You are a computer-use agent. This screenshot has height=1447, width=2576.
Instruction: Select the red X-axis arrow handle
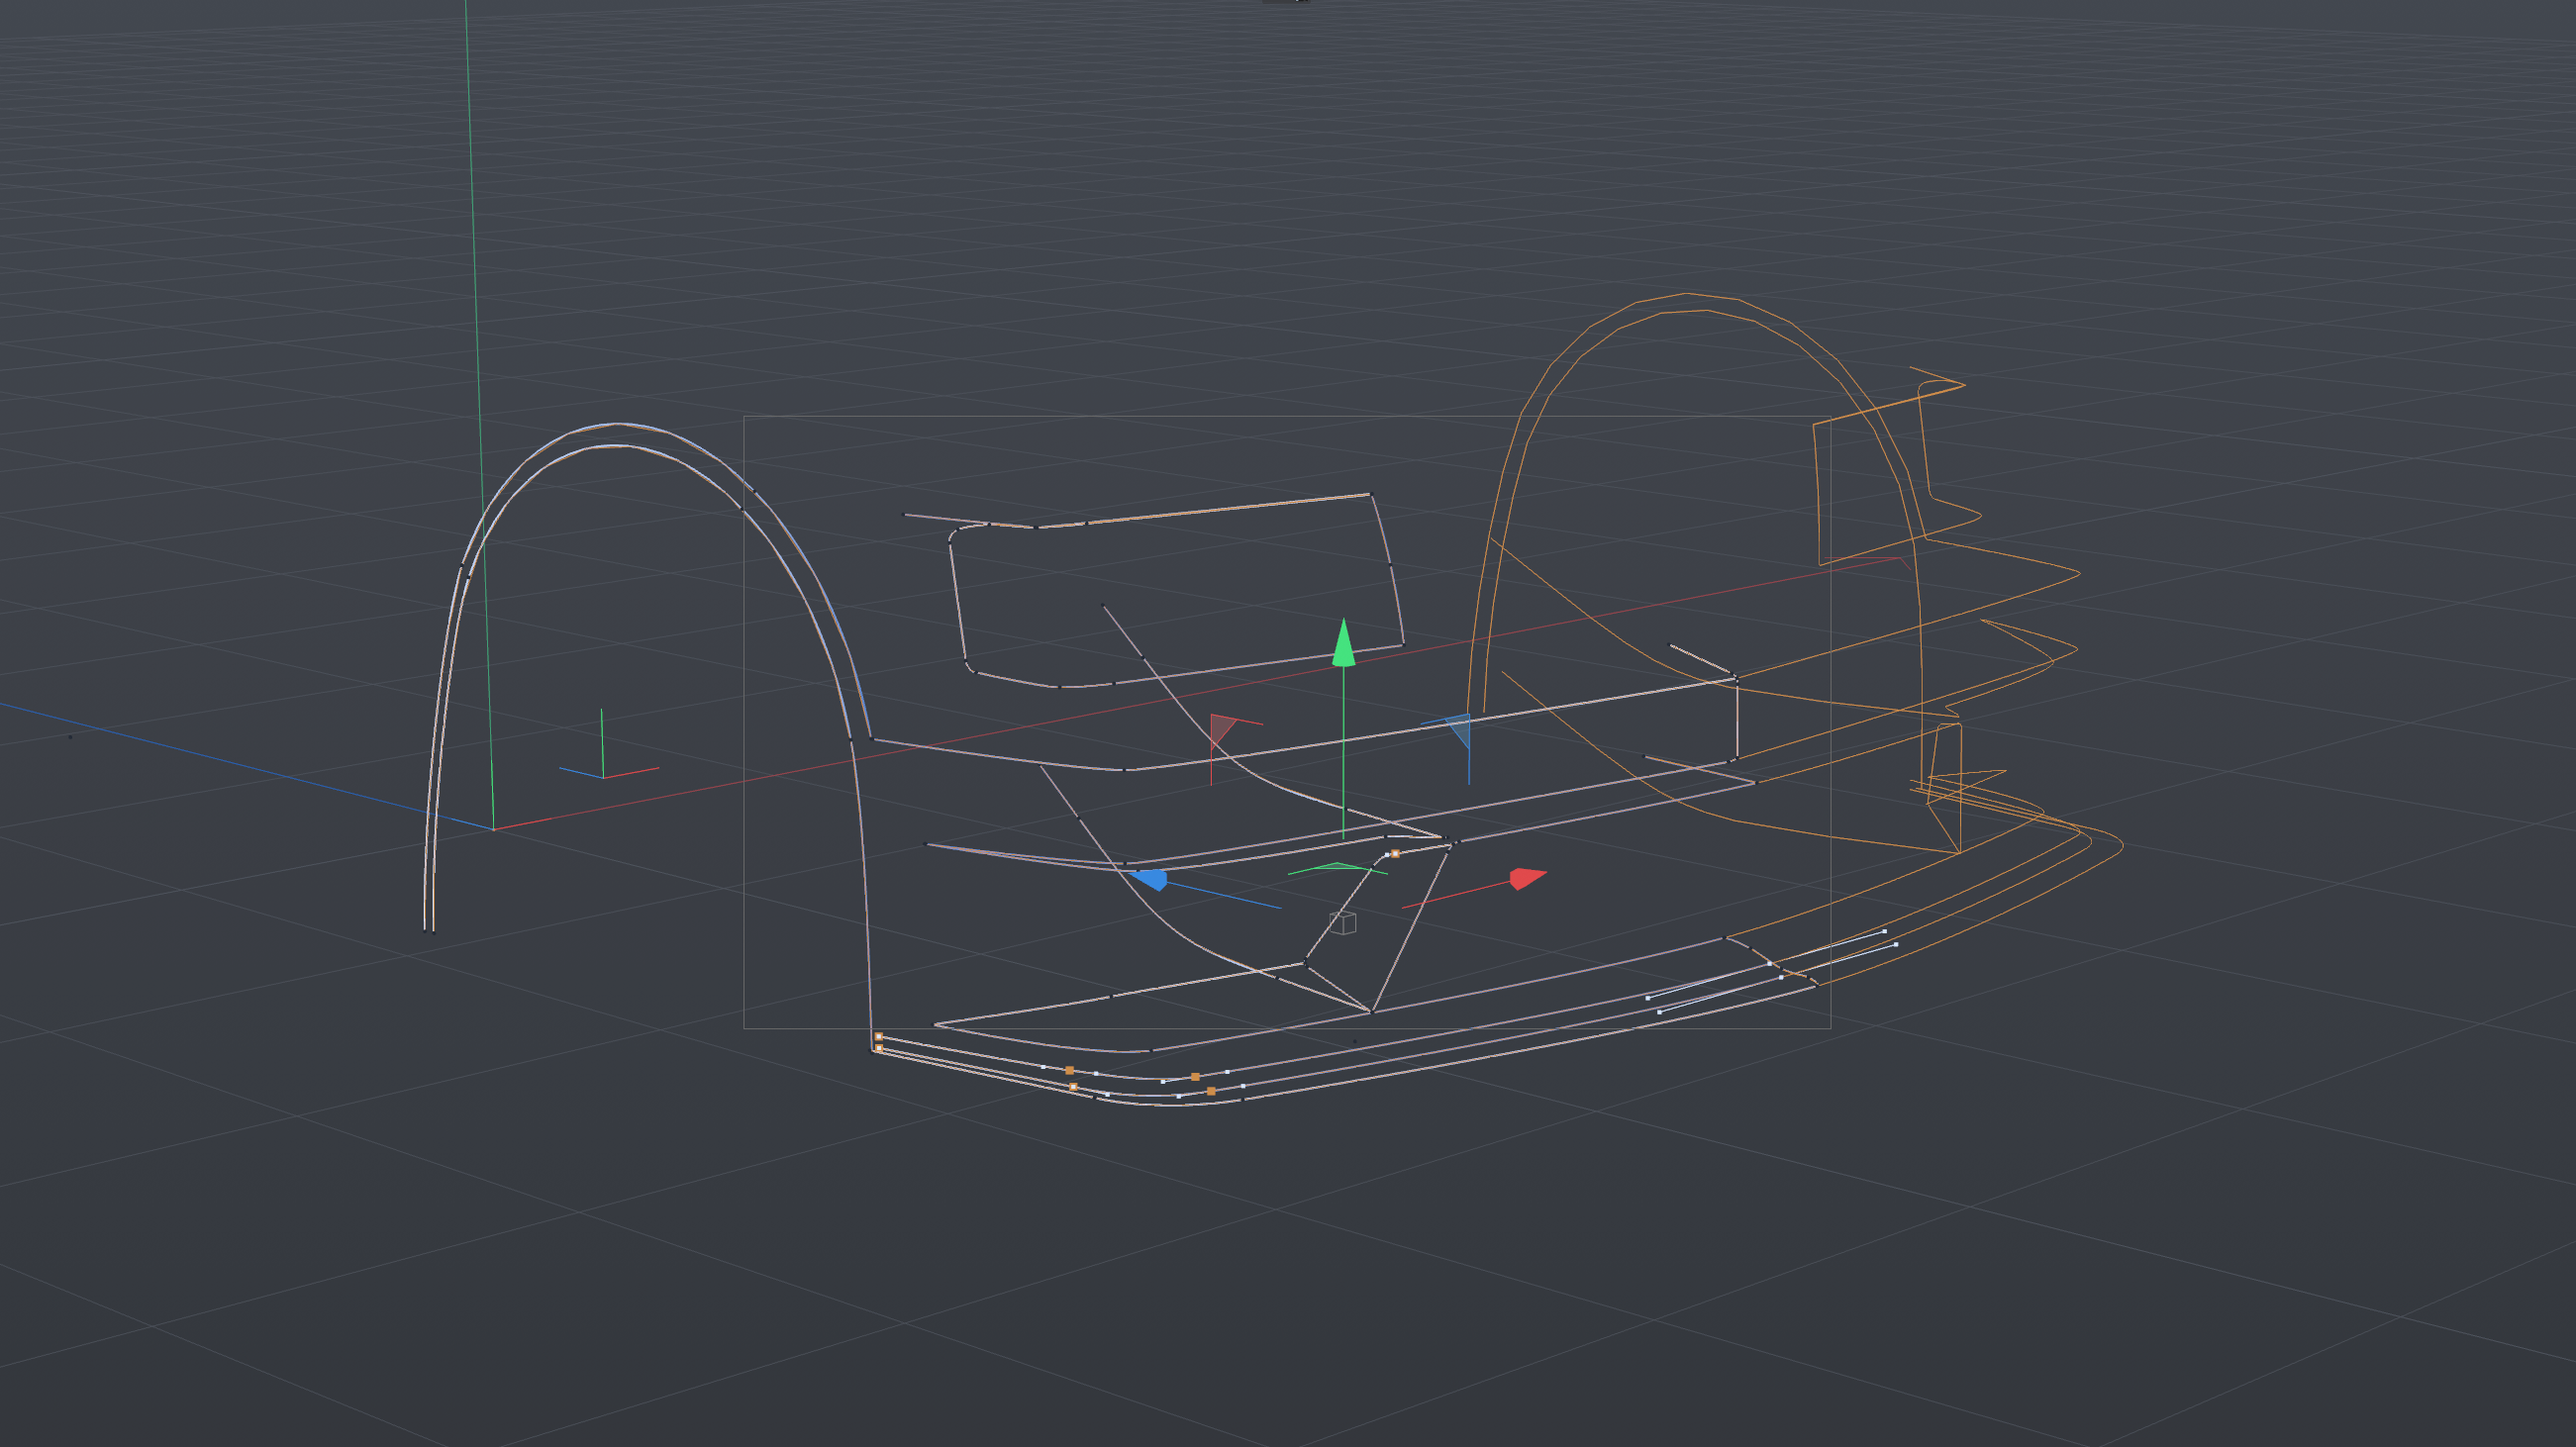[1527, 878]
